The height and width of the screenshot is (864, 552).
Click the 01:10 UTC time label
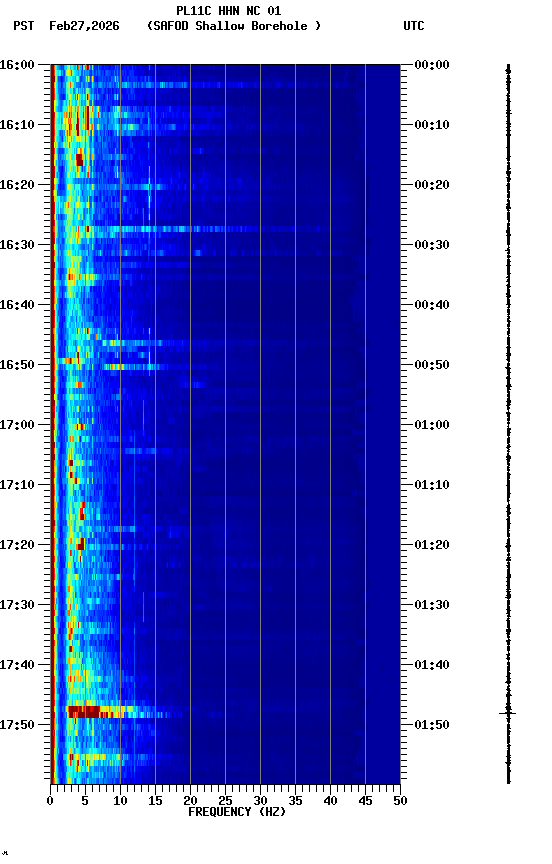point(432,485)
